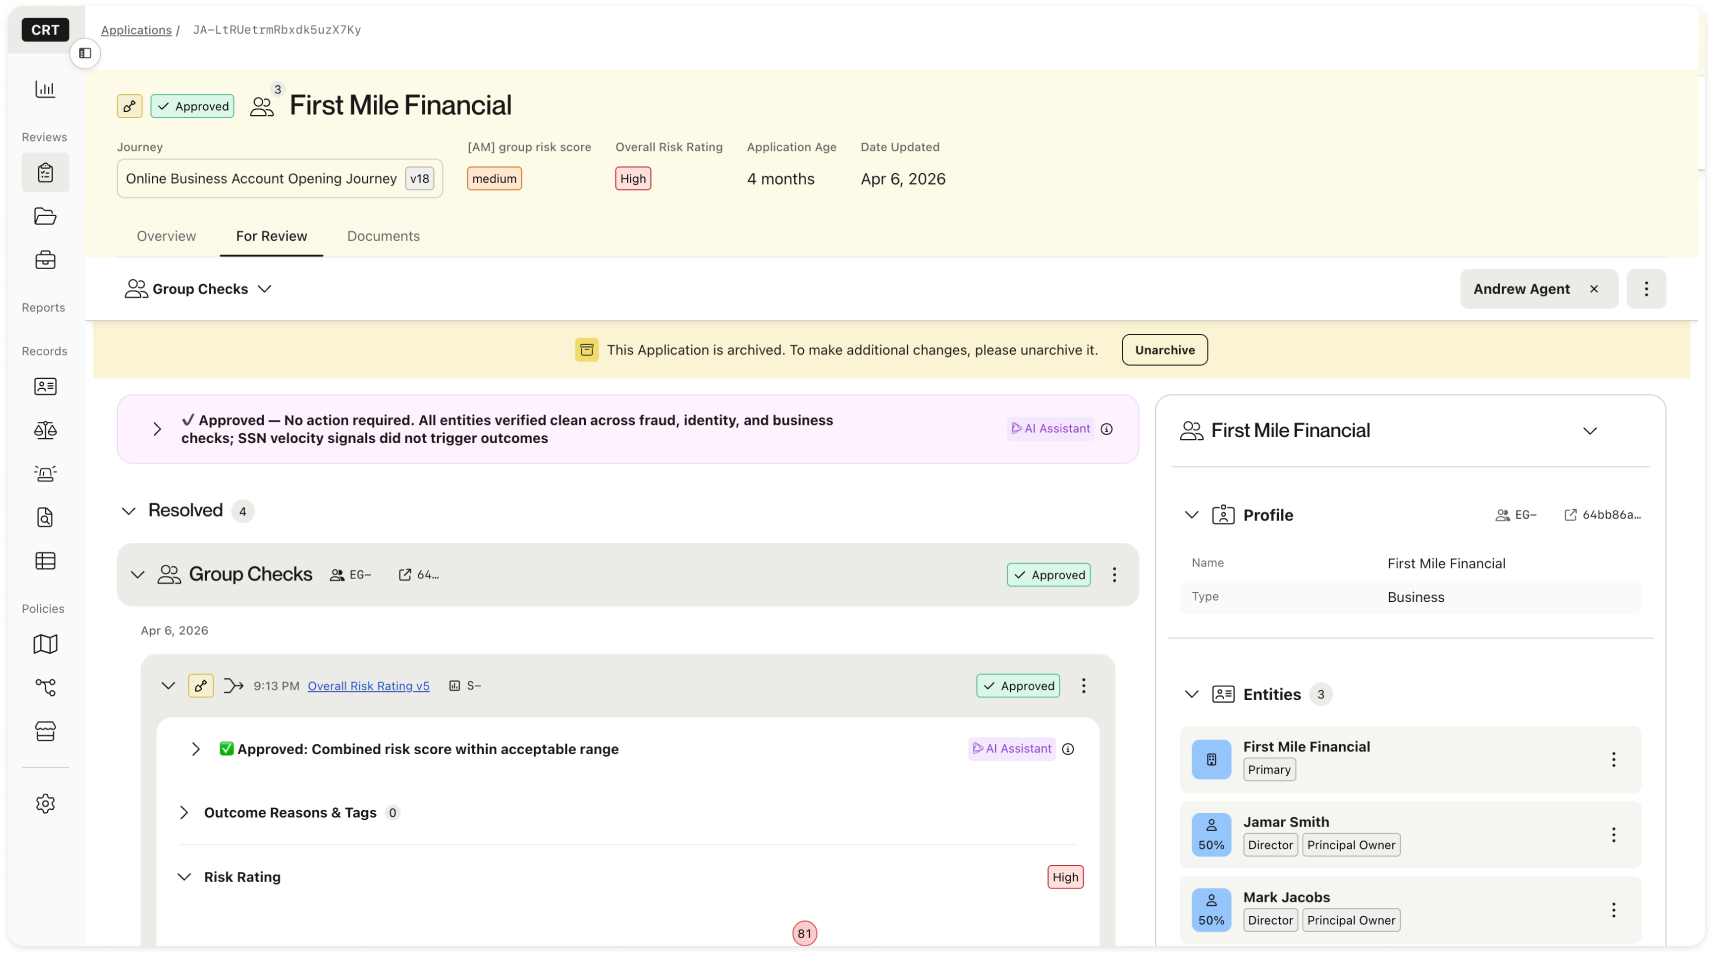Select the For Review tab

pyautogui.click(x=272, y=236)
